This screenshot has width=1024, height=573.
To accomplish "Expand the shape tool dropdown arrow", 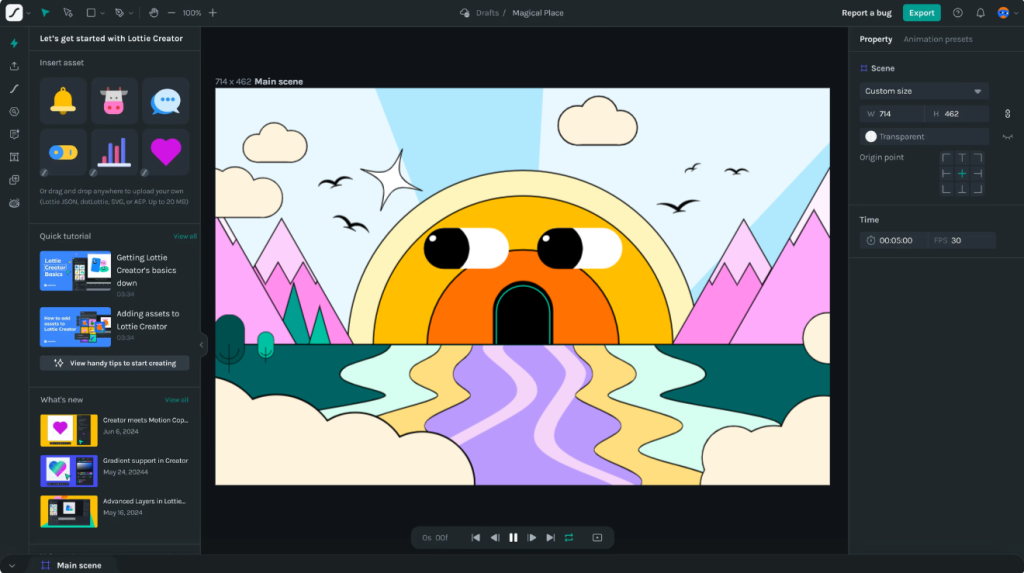I will point(103,13).
